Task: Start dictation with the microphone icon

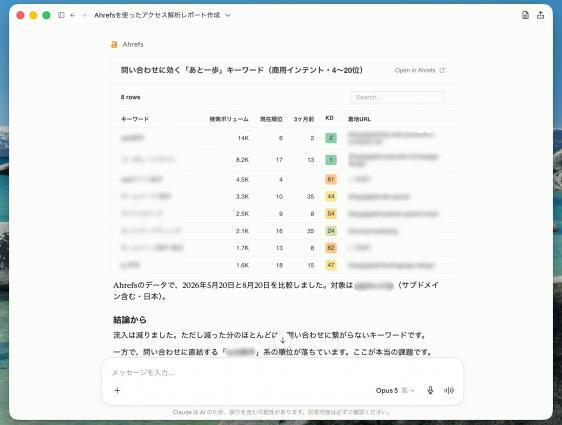Action: pyautogui.click(x=430, y=390)
